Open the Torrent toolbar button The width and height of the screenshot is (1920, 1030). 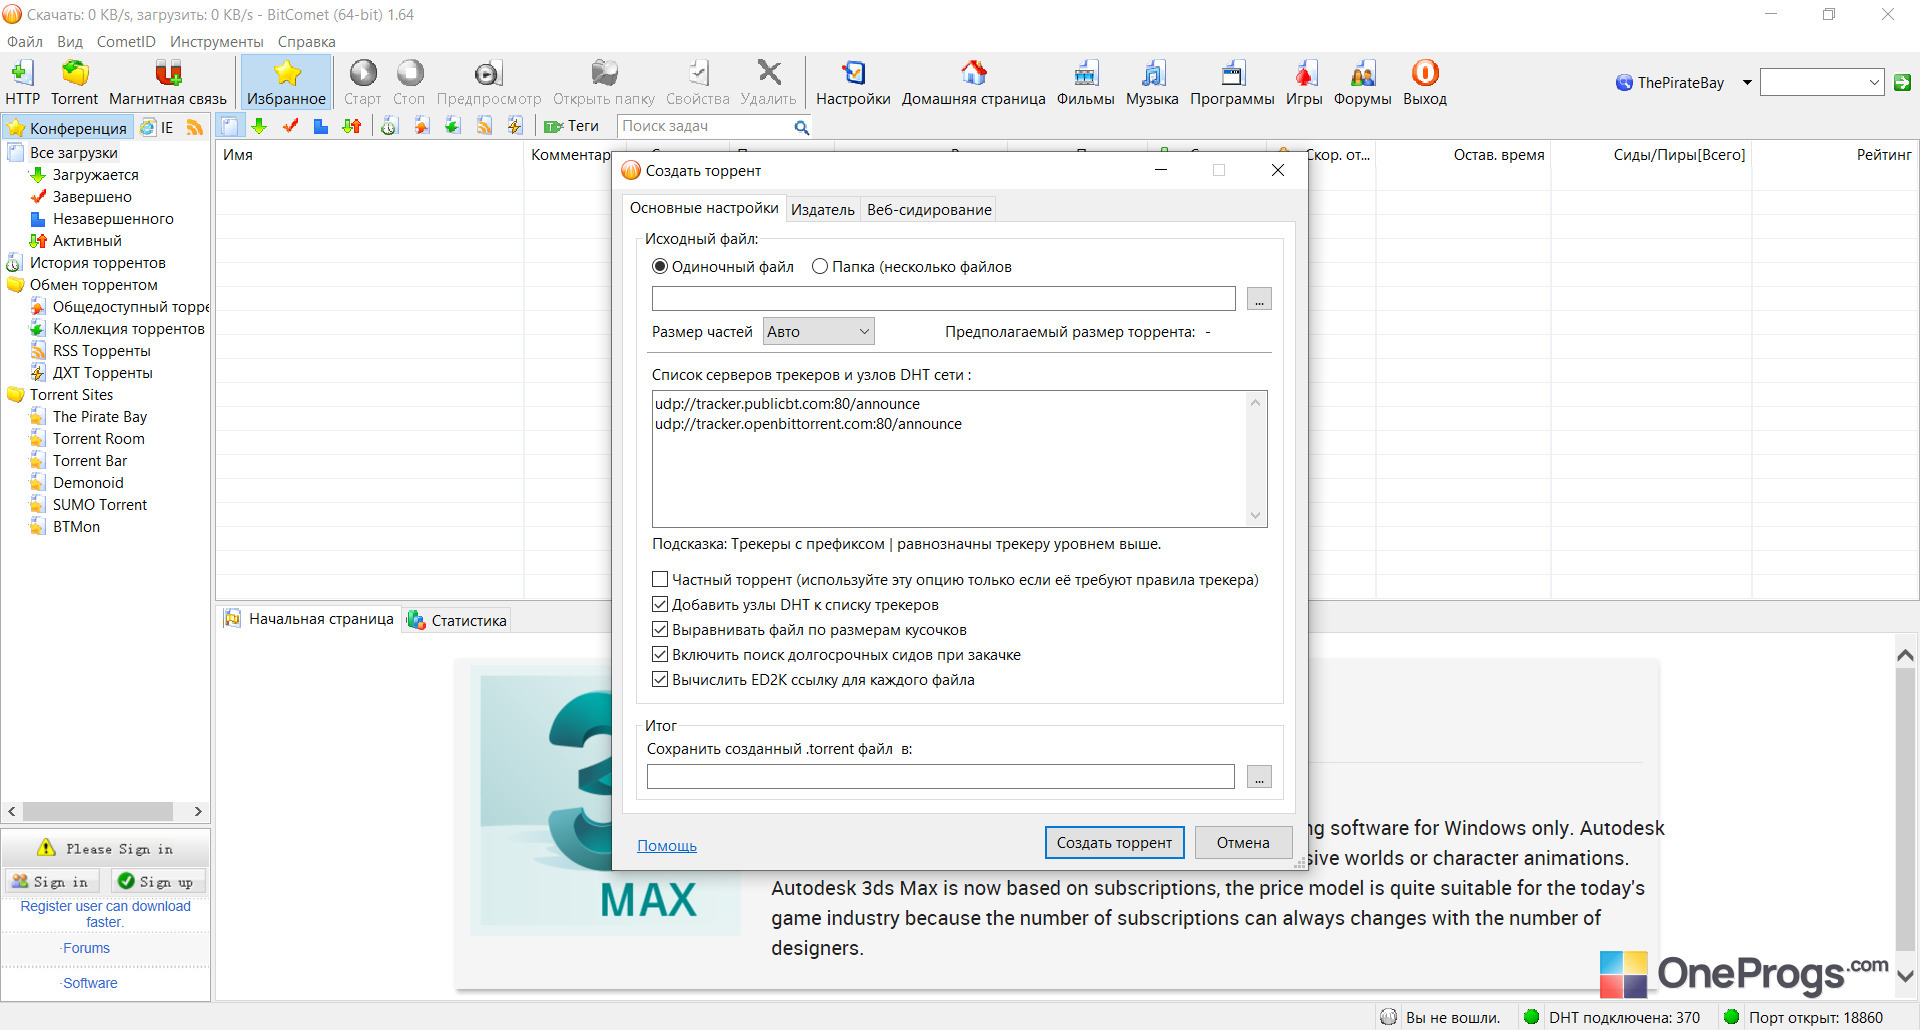click(x=75, y=82)
